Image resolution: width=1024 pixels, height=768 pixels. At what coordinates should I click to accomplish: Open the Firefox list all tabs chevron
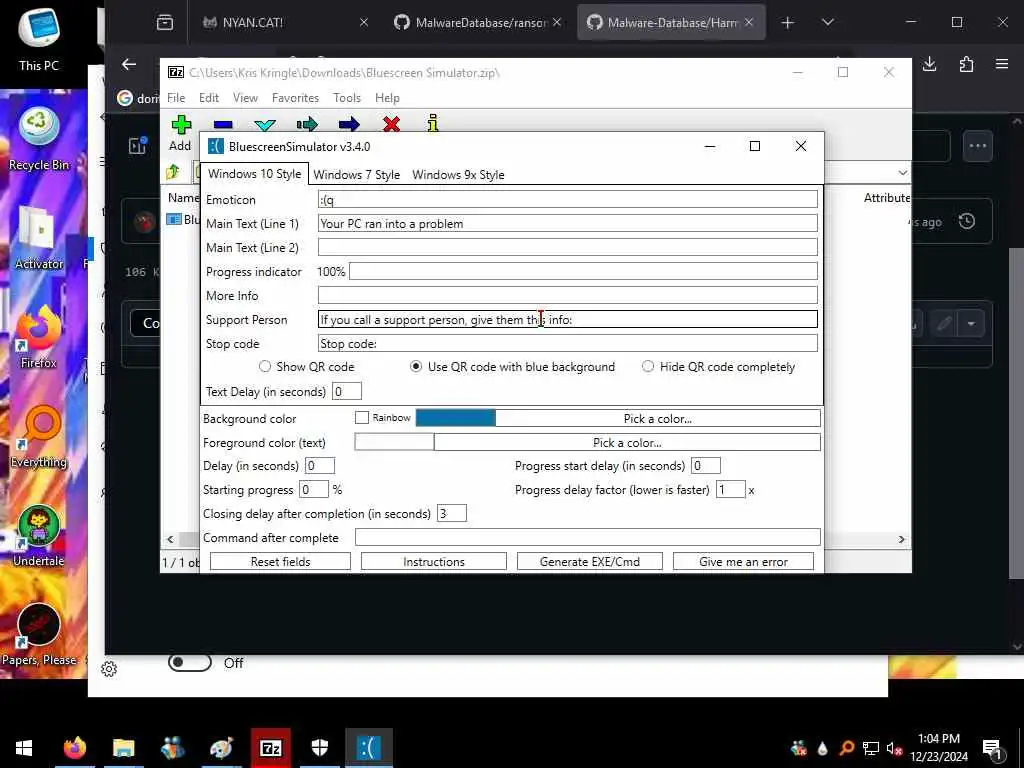pos(827,22)
